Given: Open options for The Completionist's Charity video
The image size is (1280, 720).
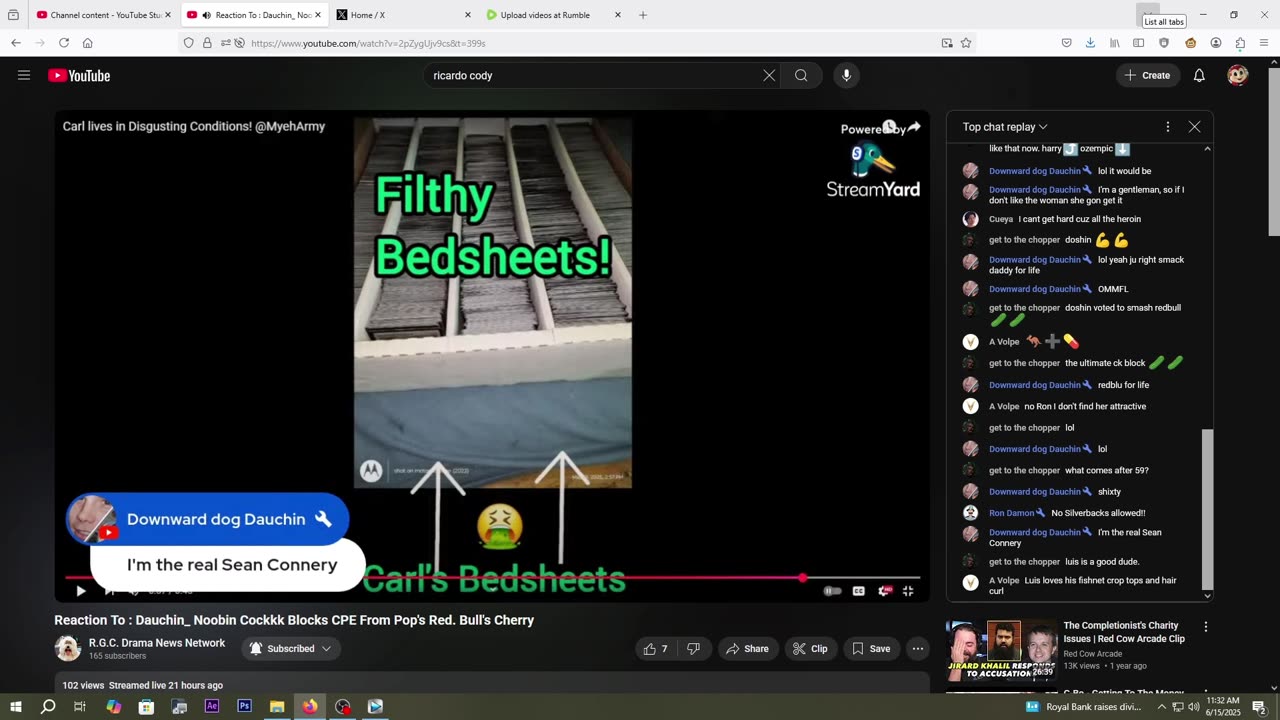Looking at the screenshot, I should [x=1205, y=627].
